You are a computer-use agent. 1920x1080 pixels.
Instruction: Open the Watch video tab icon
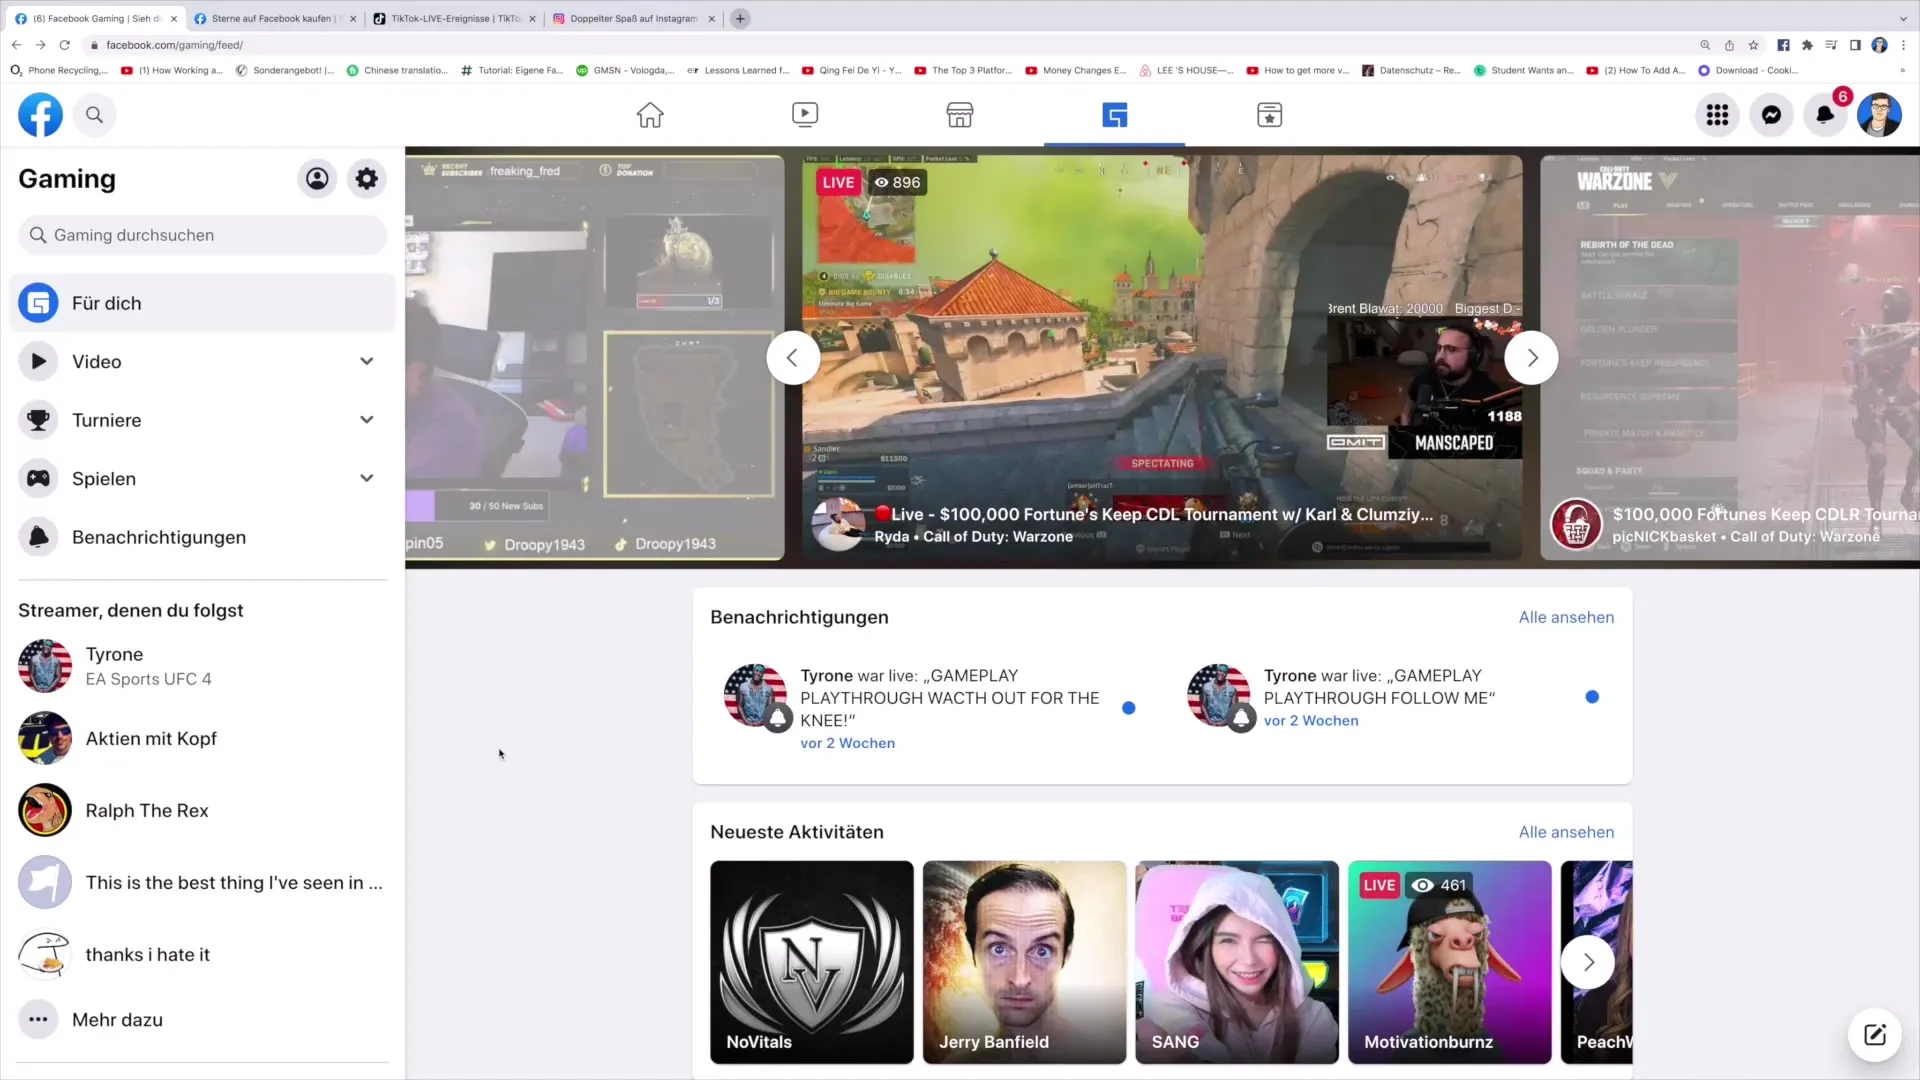[x=805, y=115]
